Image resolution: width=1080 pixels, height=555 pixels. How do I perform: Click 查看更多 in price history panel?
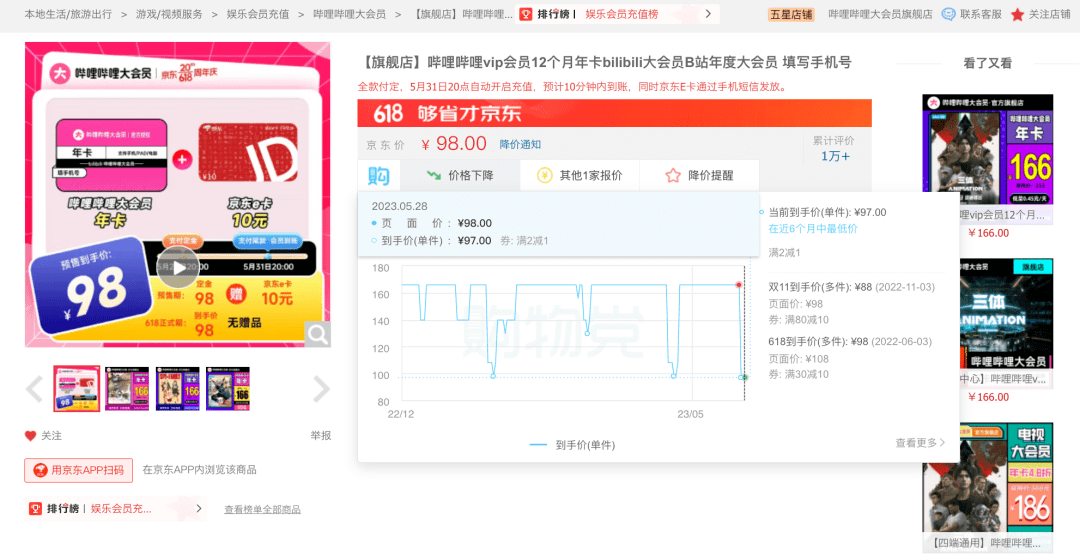[x=920, y=443]
